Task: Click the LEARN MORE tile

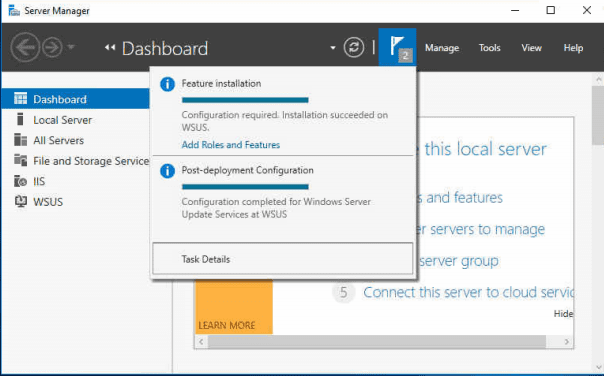Action: [234, 307]
